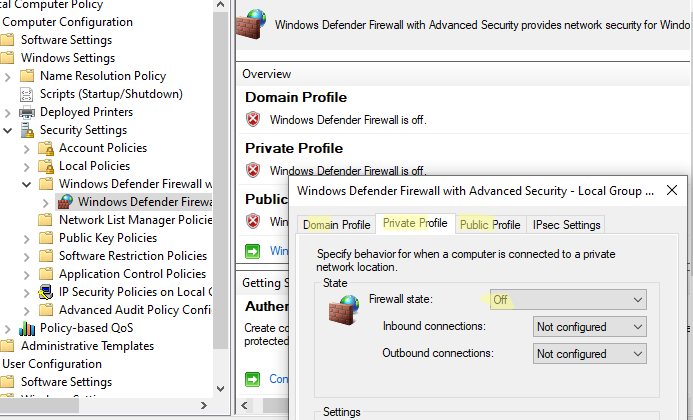
Task: Expand the Account Policies node
Action: [27, 149]
